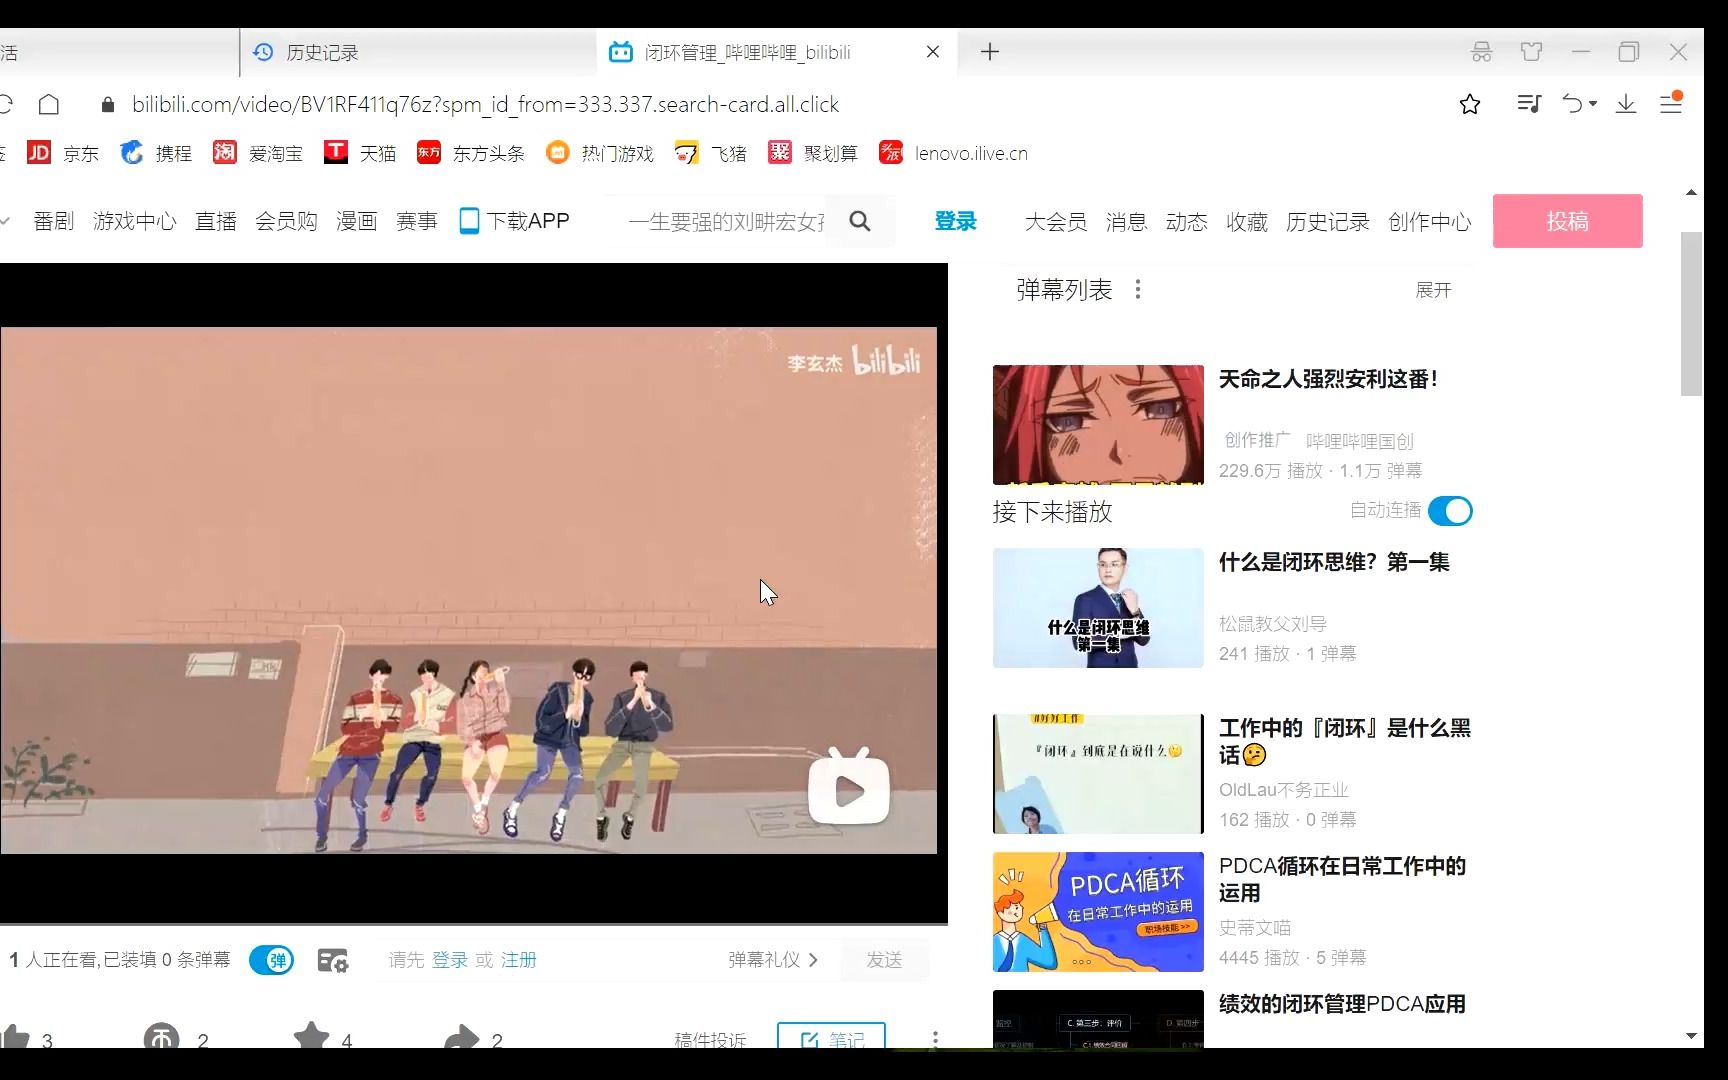Give coins with the 币 icon

coord(162,1038)
